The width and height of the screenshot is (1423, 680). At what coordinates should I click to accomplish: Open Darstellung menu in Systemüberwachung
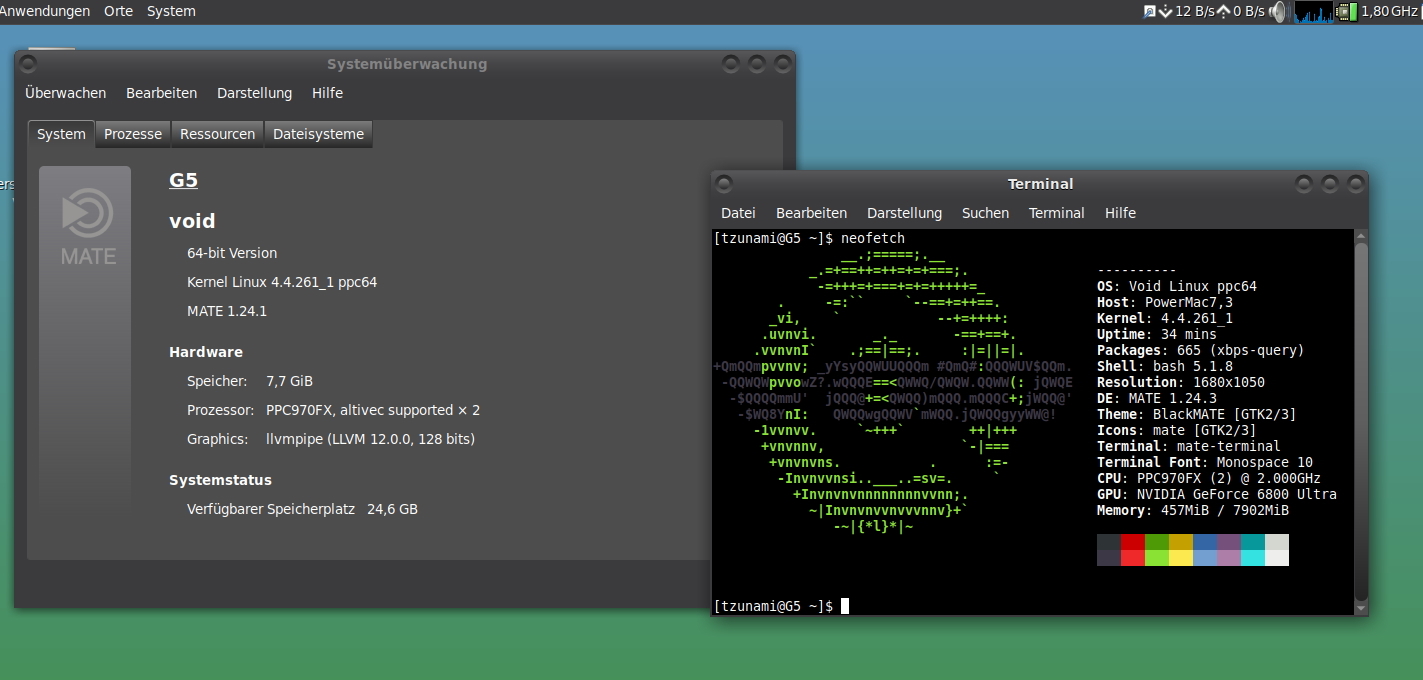254,93
